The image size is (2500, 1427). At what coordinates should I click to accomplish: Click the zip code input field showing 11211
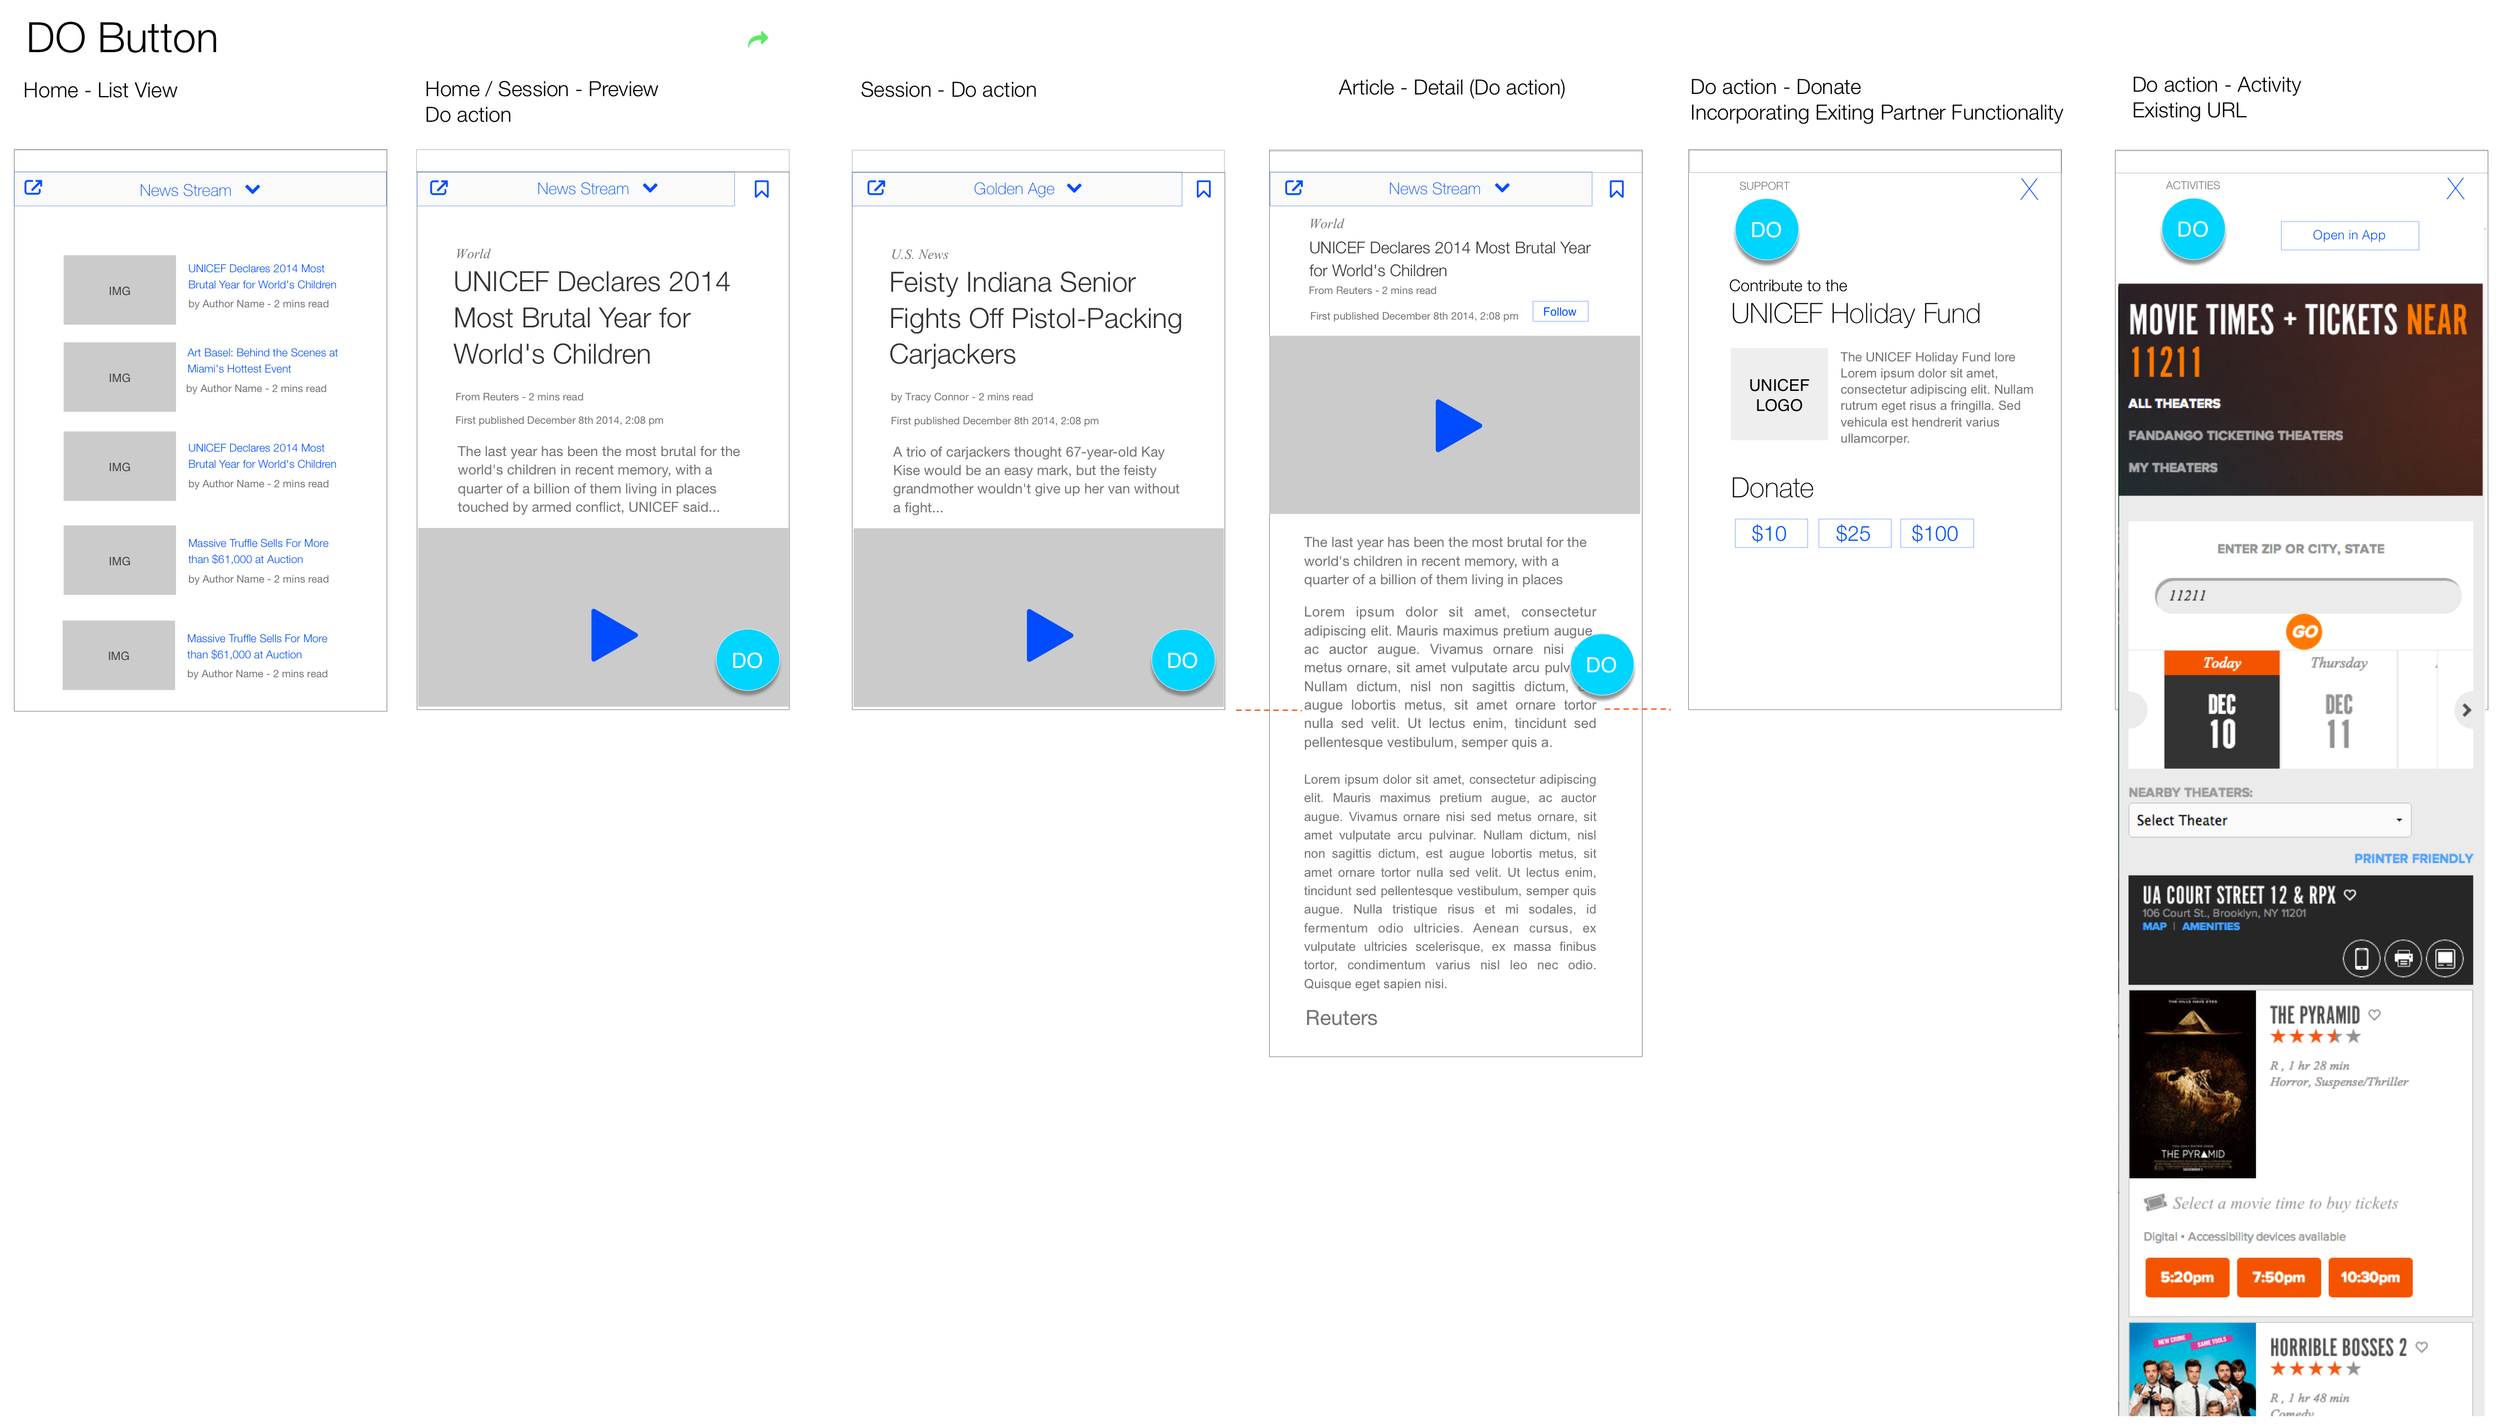pos(2306,595)
